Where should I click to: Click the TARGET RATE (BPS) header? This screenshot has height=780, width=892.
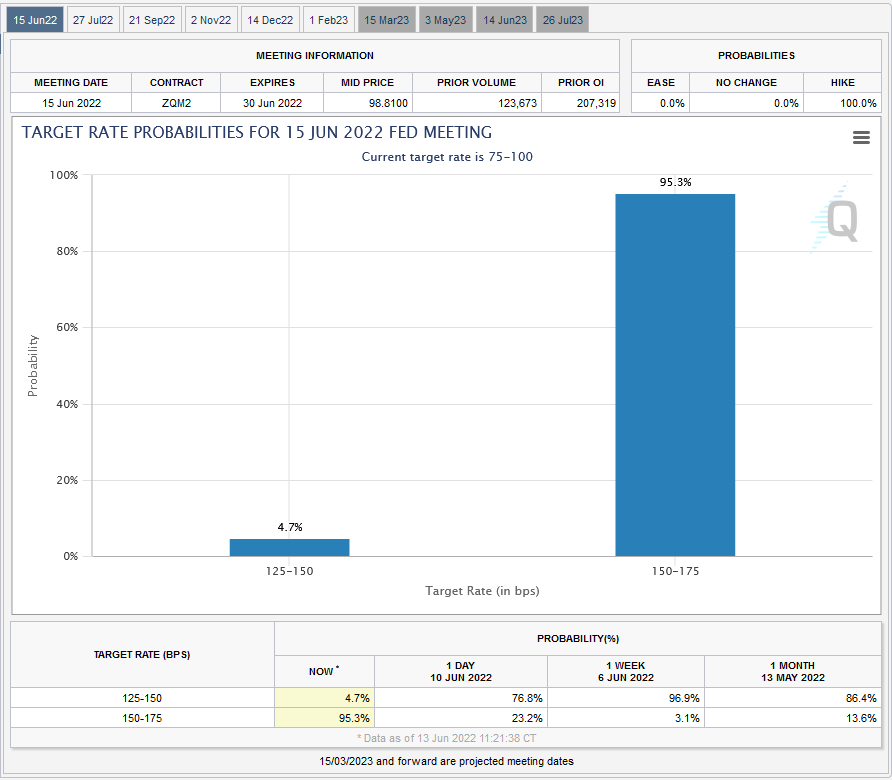(142, 655)
